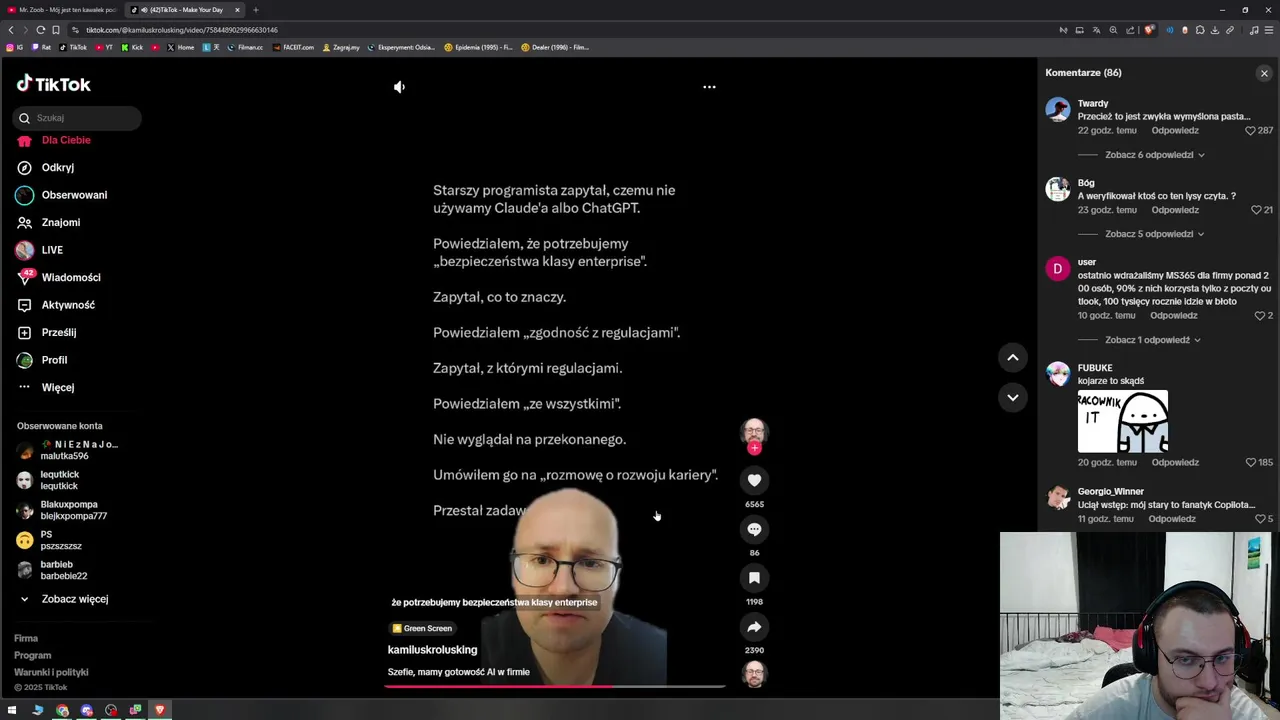This screenshot has height=720, width=1280.
Task: Share the video via the arrow icon
Action: [754, 627]
